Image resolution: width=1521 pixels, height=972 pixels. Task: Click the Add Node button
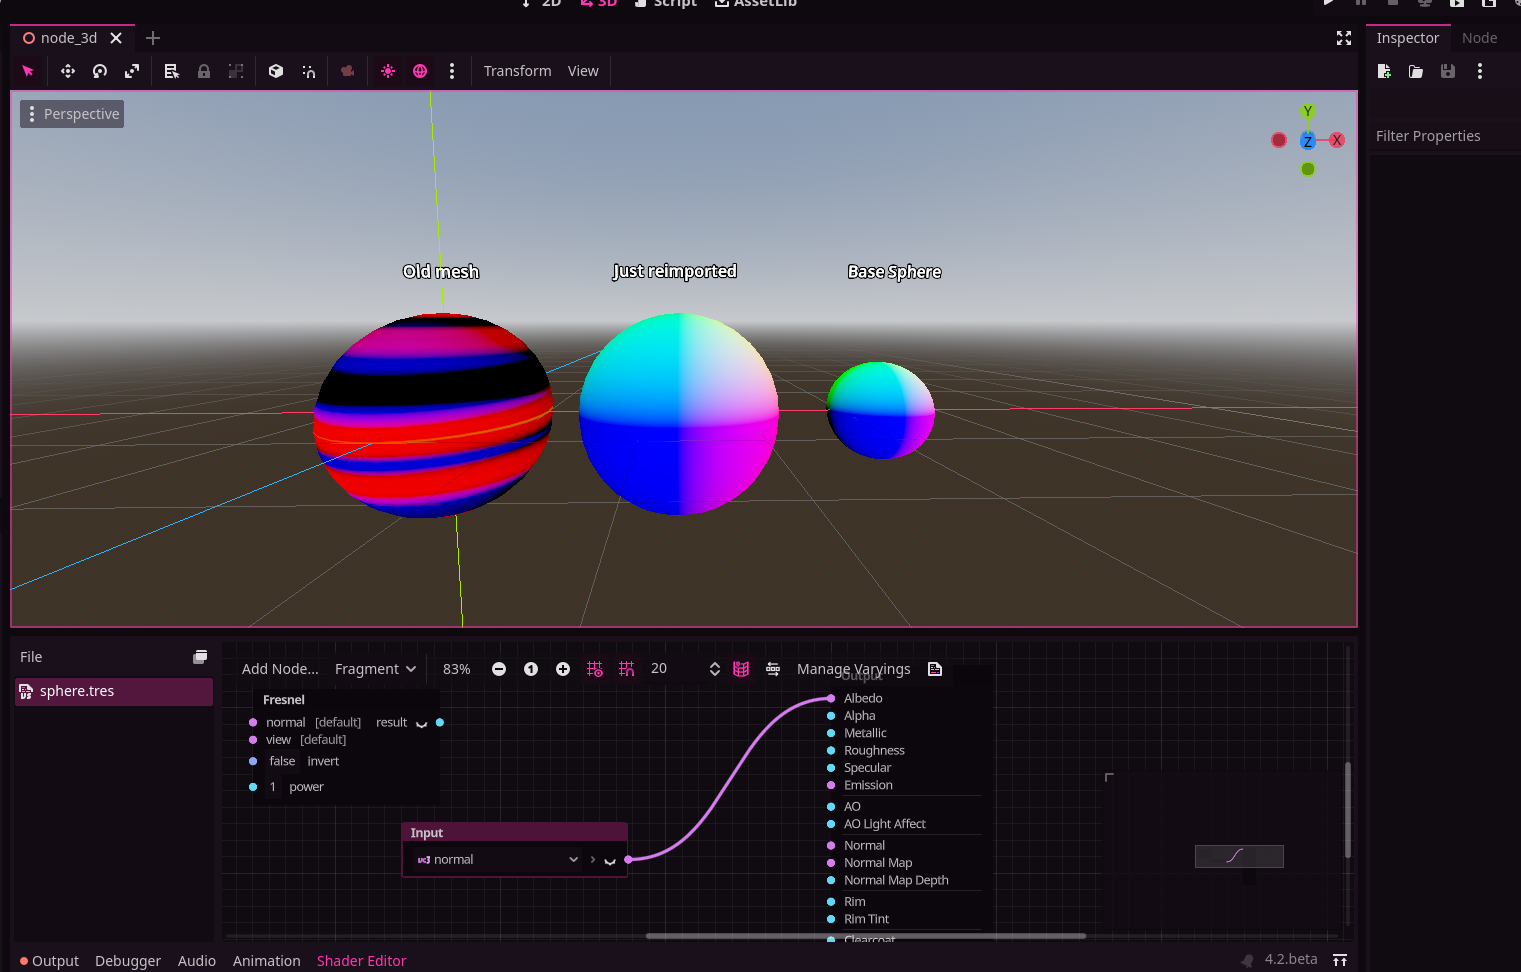pyautogui.click(x=280, y=668)
